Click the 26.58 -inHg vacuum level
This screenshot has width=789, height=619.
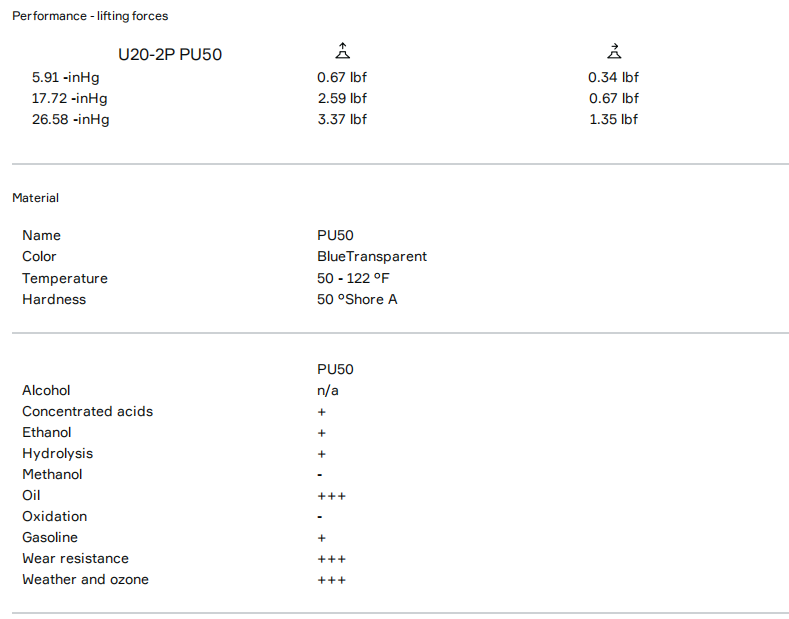[70, 119]
